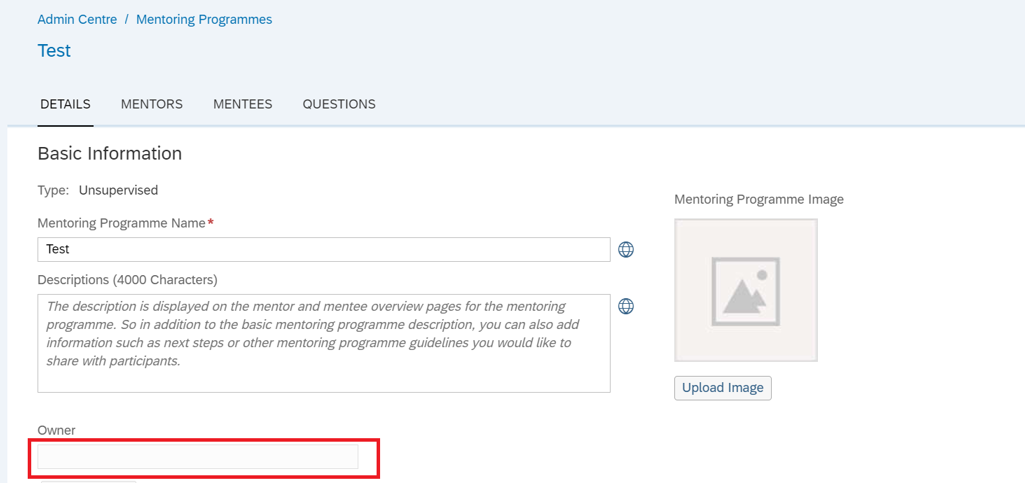Image resolution: width=1025 pixels, height=483 pixels.
Task: Click the Mentoring Programme Name label
Action: point(122,223)
